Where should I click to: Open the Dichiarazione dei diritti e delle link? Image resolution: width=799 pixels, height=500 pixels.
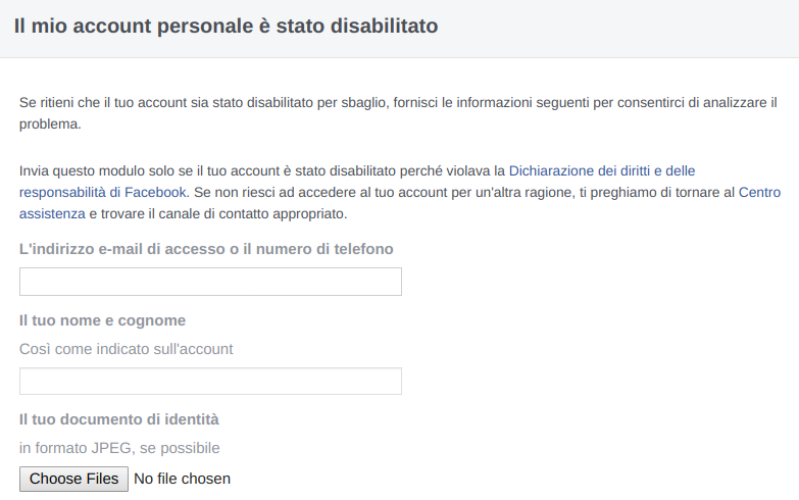[x=602, y=171]
